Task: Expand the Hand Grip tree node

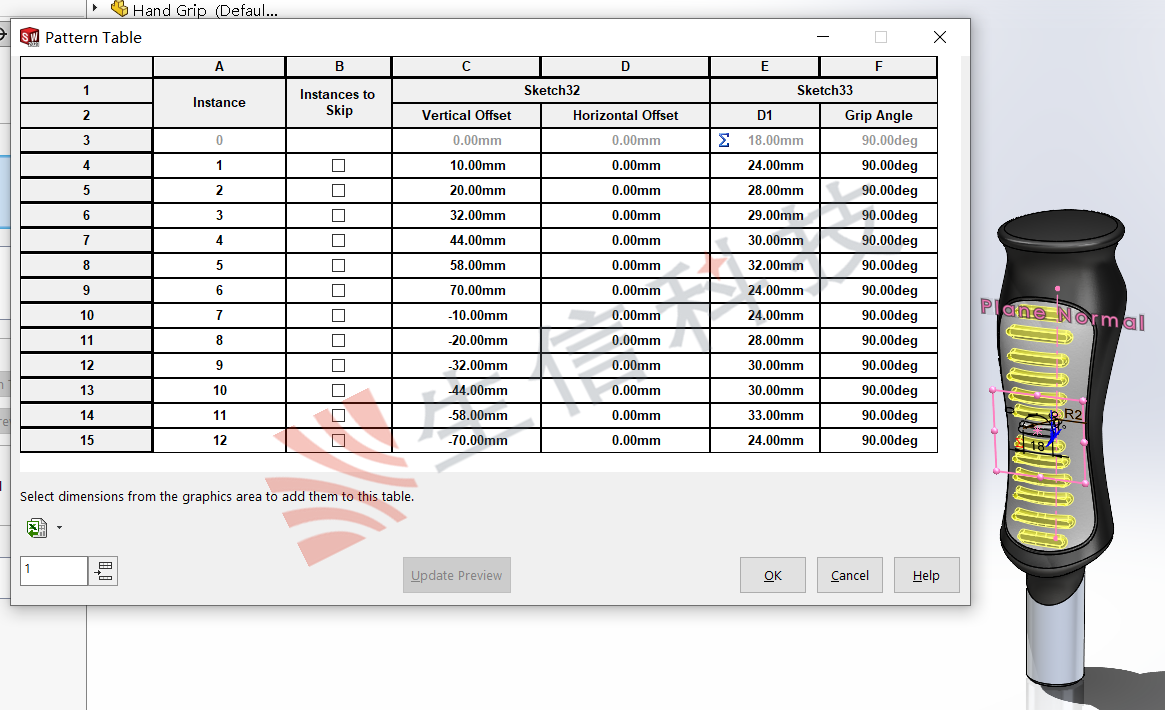Action: point(95,8)
